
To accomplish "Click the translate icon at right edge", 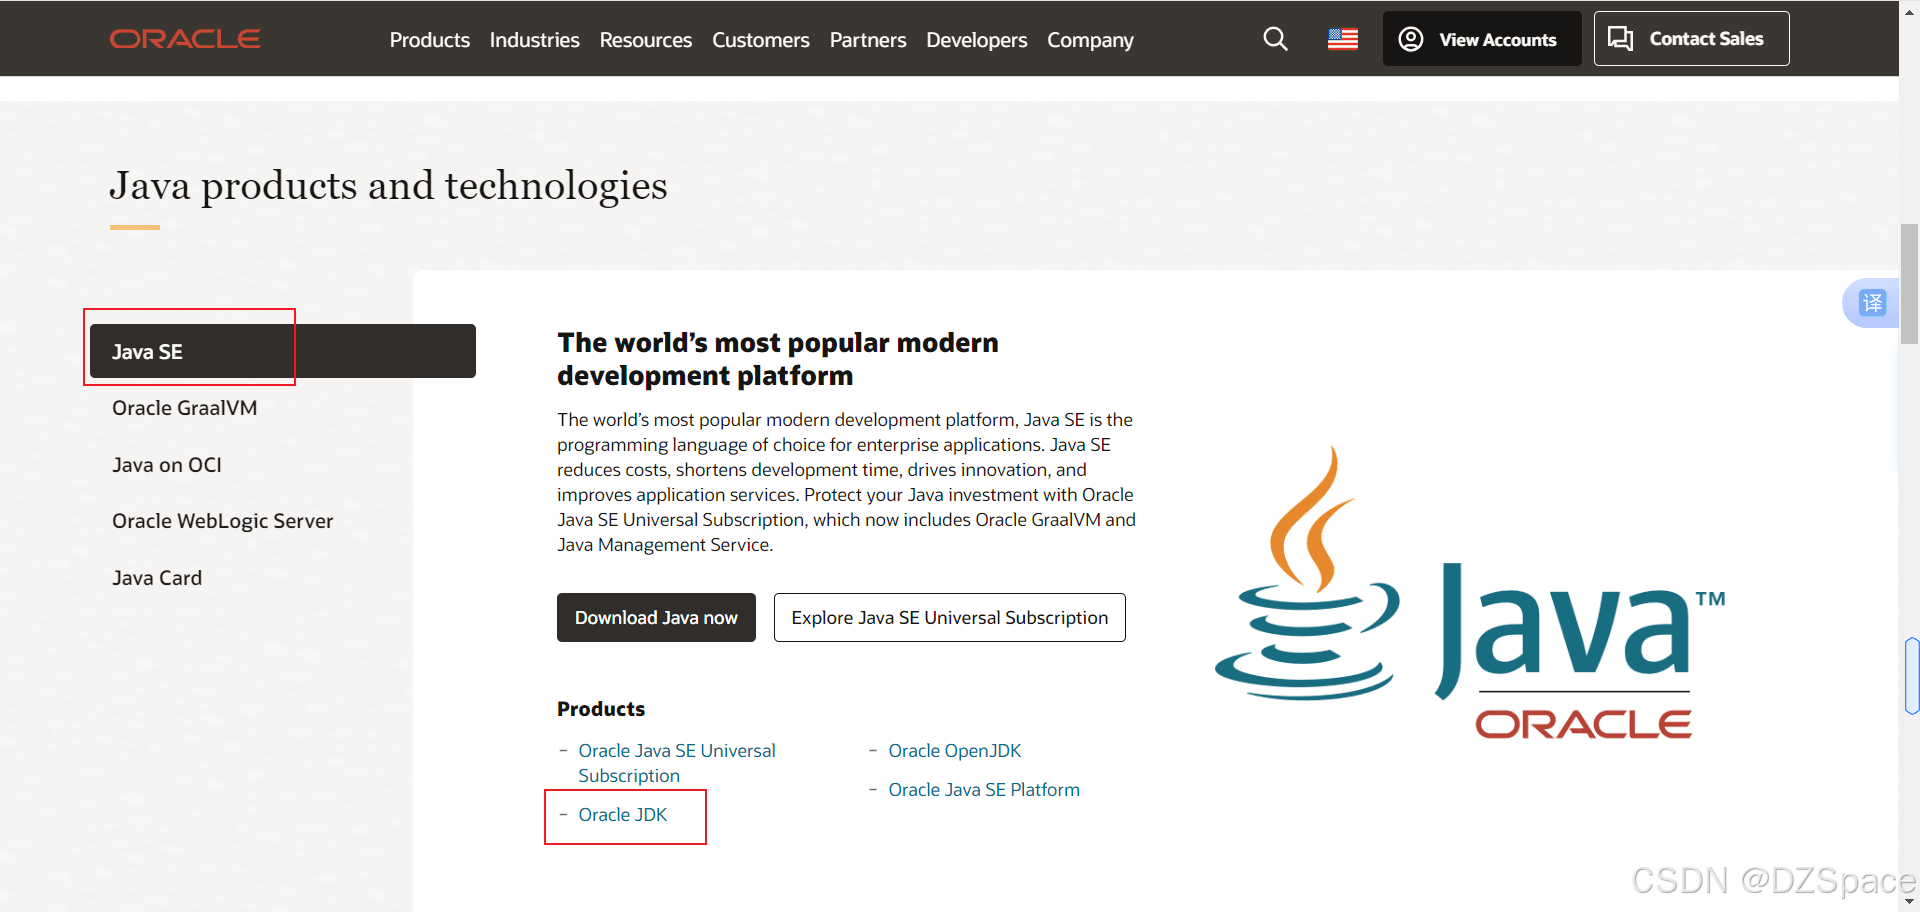I will point(1872,302).
